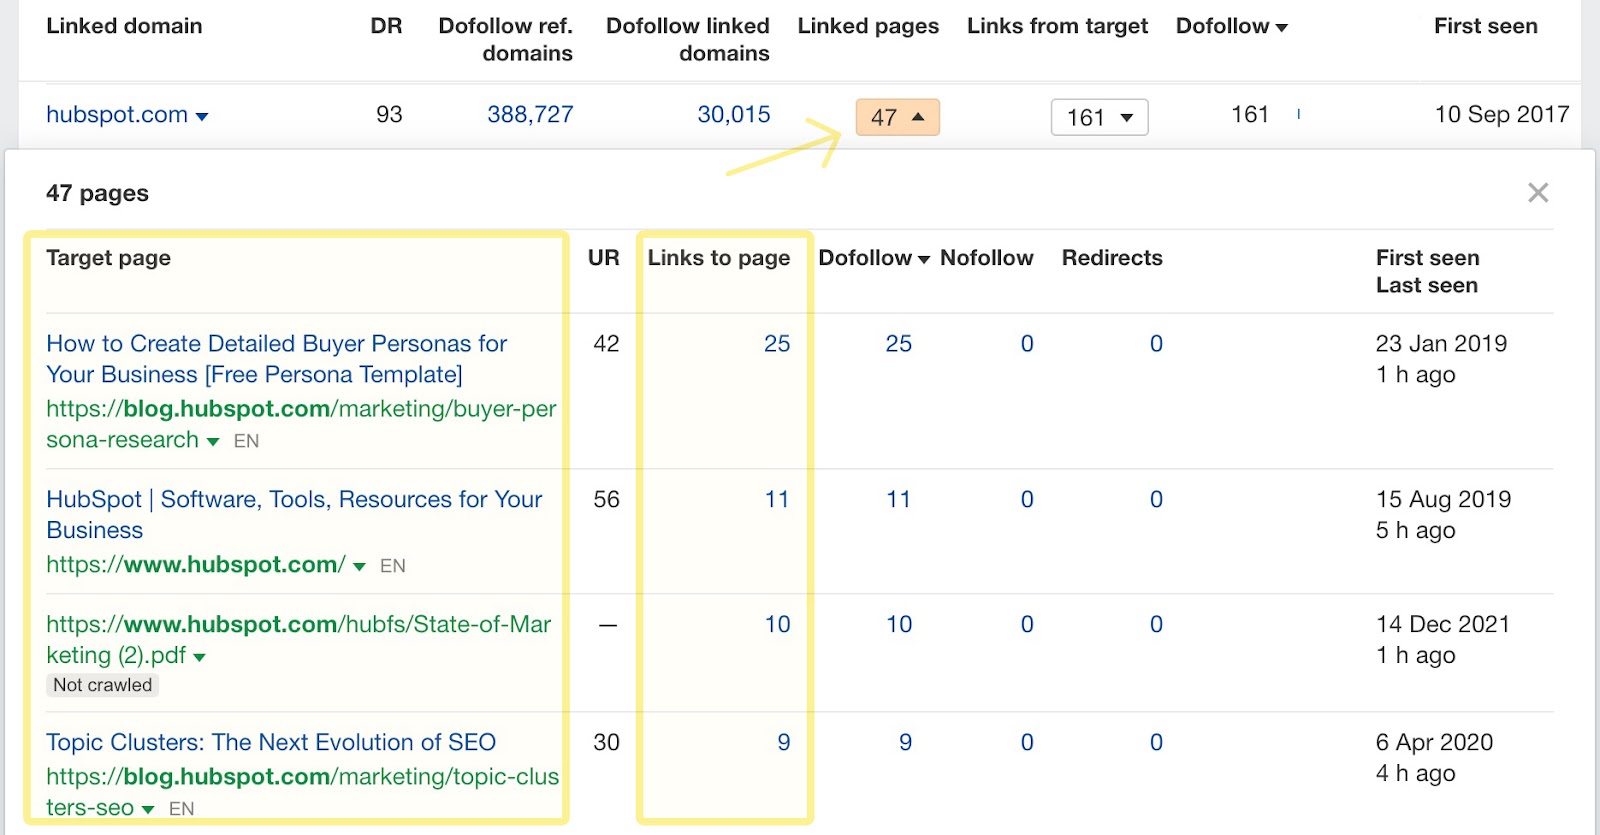1600x835 pixels.
Task: Sort by Dofollow column in pages panel
Action: [874, 258]
